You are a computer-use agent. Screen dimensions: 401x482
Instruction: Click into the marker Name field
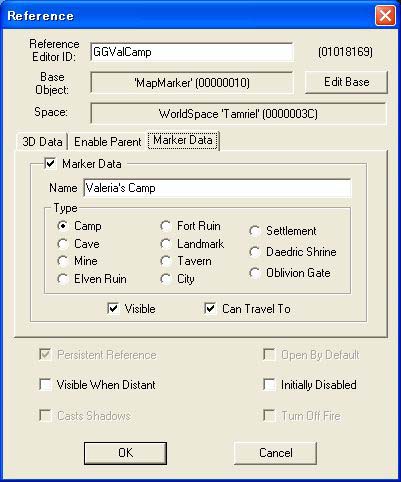pos(217,188)
